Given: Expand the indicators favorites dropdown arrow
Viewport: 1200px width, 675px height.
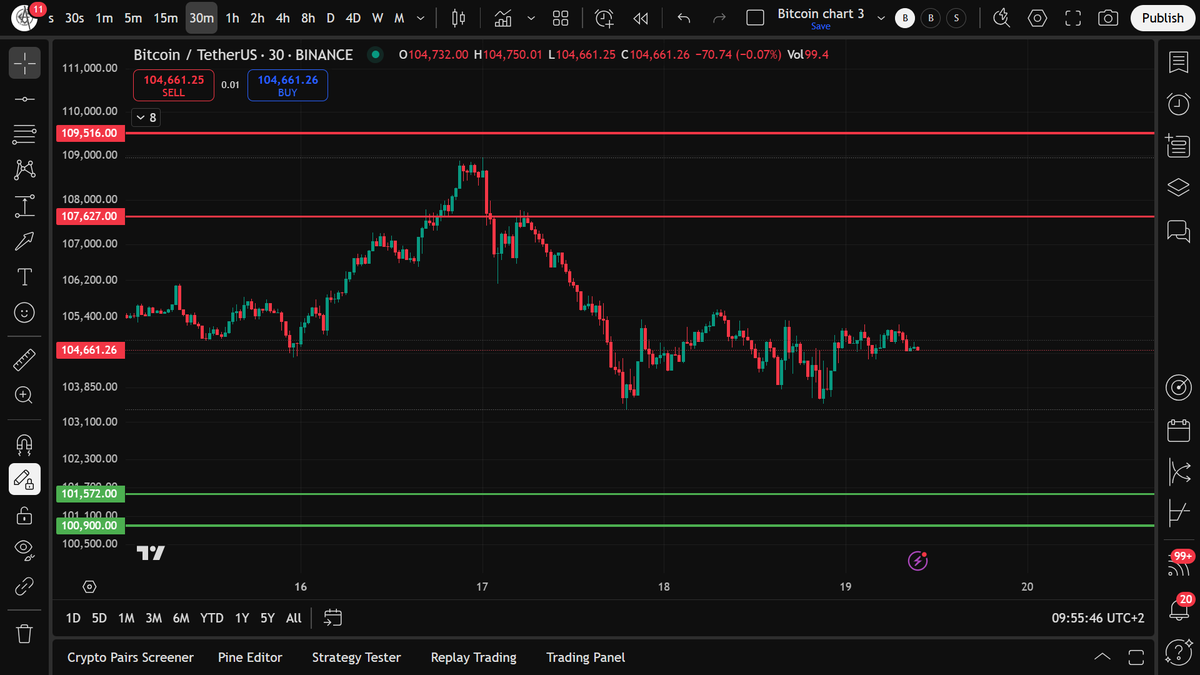Looking at the screenshot, I should click(x=530, y=18).
